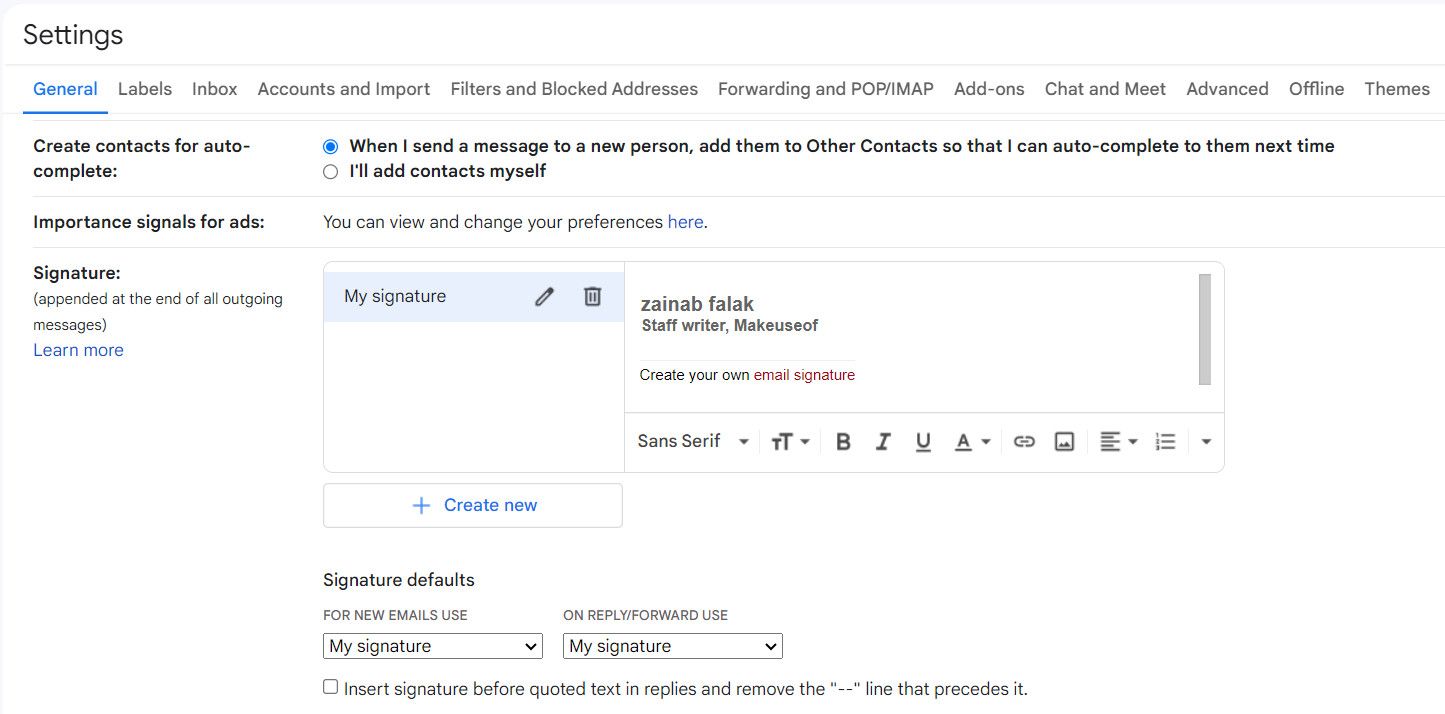Switch to the Labels settings tab

144,89
